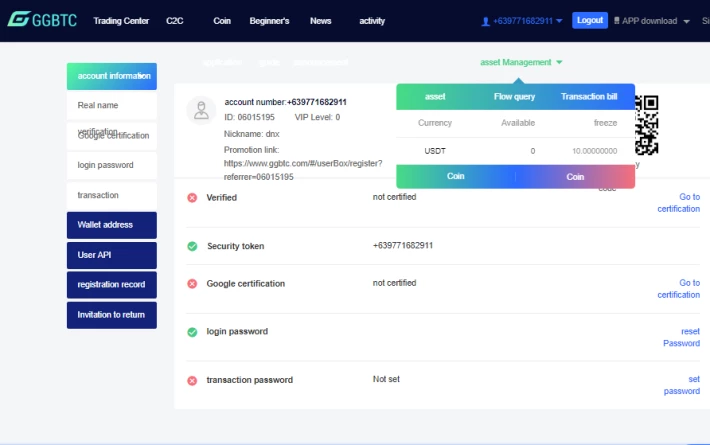The image size is (710, 445).
Task: Click the Not set status text
Action: tap(386, 379)
